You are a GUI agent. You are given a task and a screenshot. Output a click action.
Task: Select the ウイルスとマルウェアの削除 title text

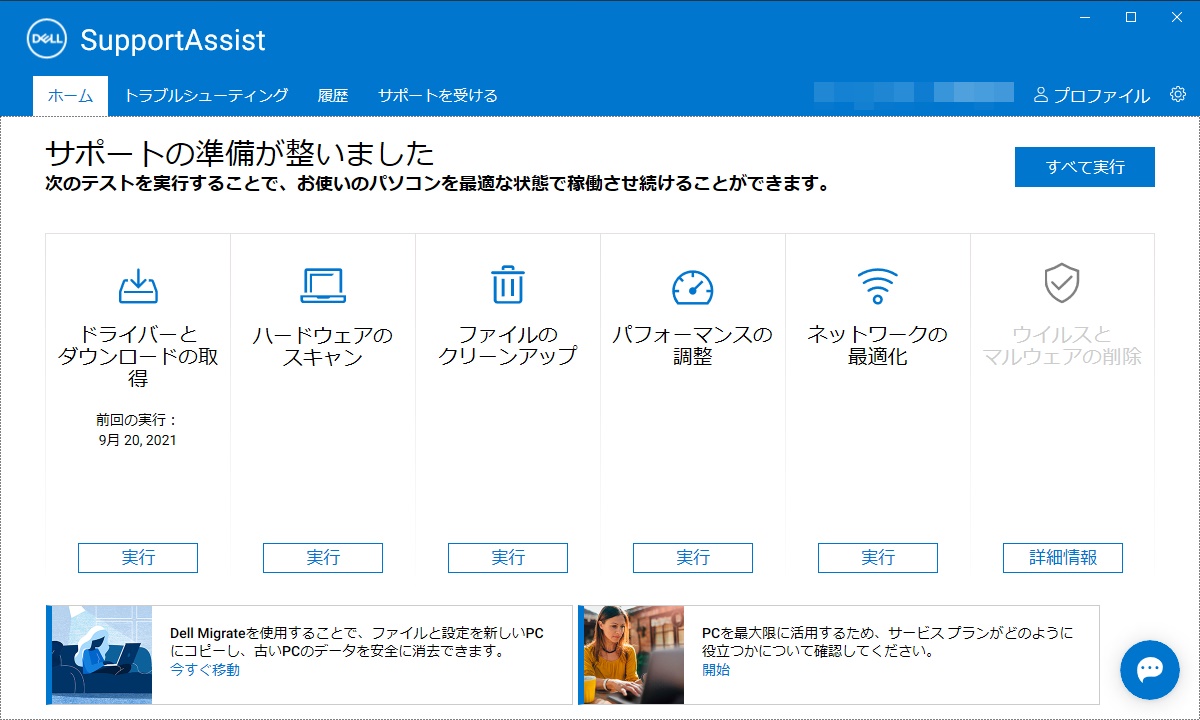(x=1062, y=346)
